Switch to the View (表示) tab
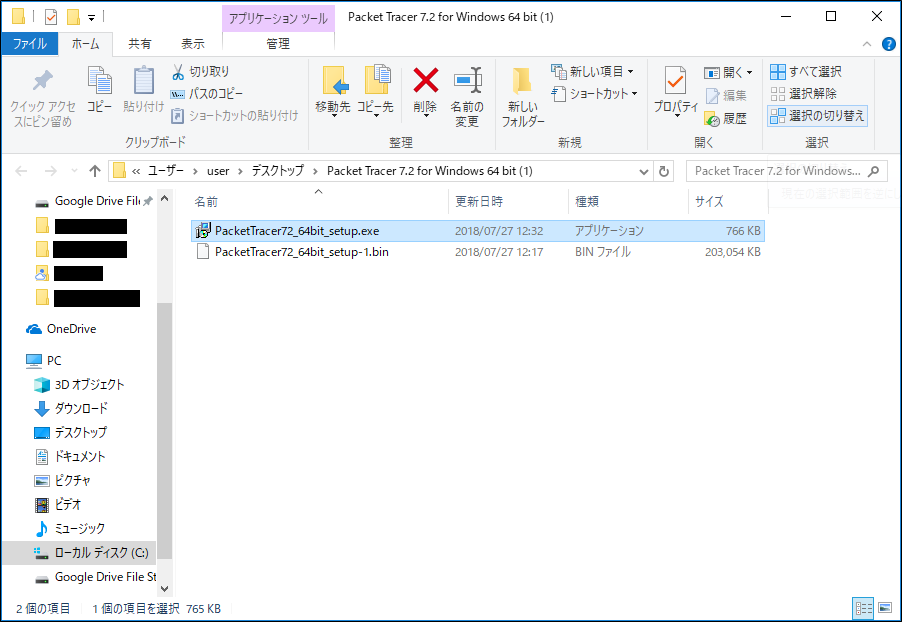The width and height of the screenshot is (902, 622). point(193,44)
